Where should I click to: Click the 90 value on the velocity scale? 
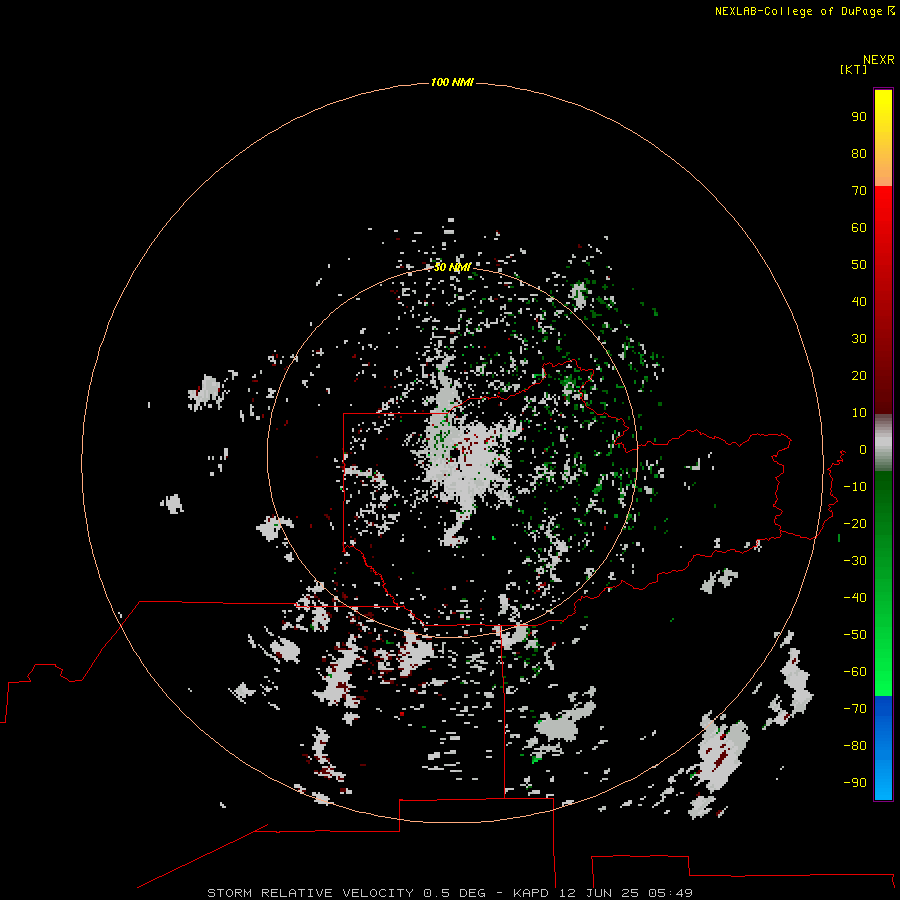[x=859, y=117]
